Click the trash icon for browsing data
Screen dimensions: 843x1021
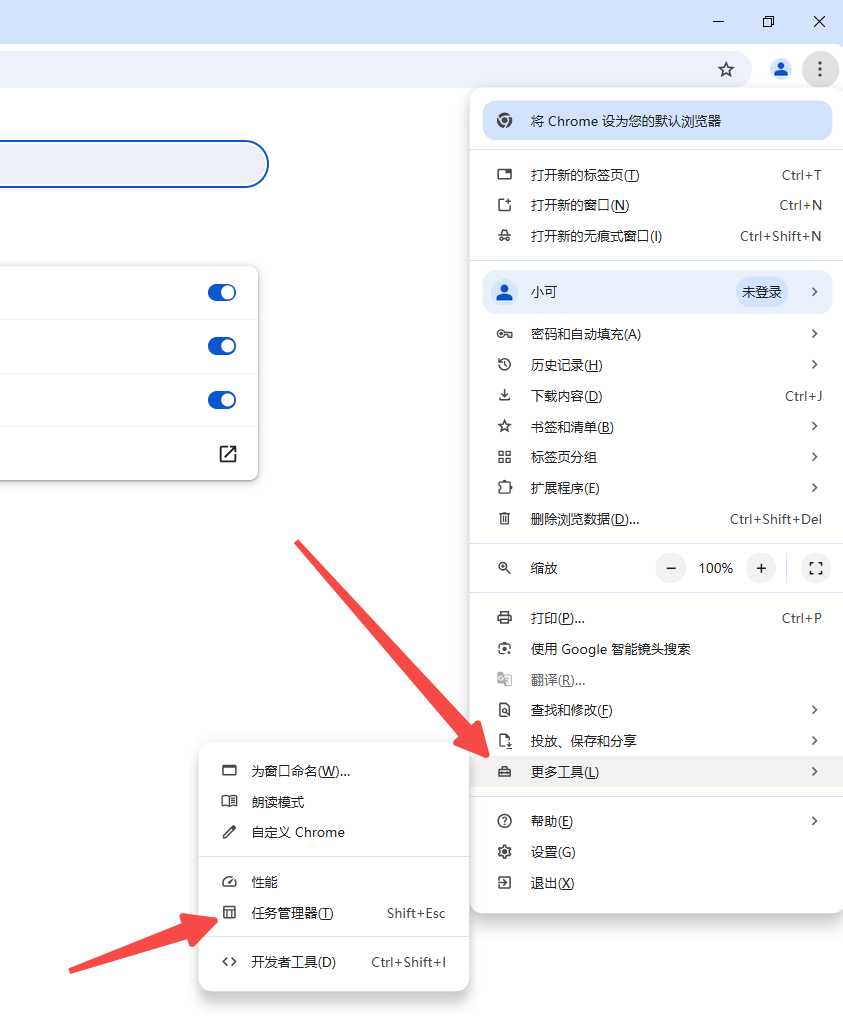tap(504, 518)
